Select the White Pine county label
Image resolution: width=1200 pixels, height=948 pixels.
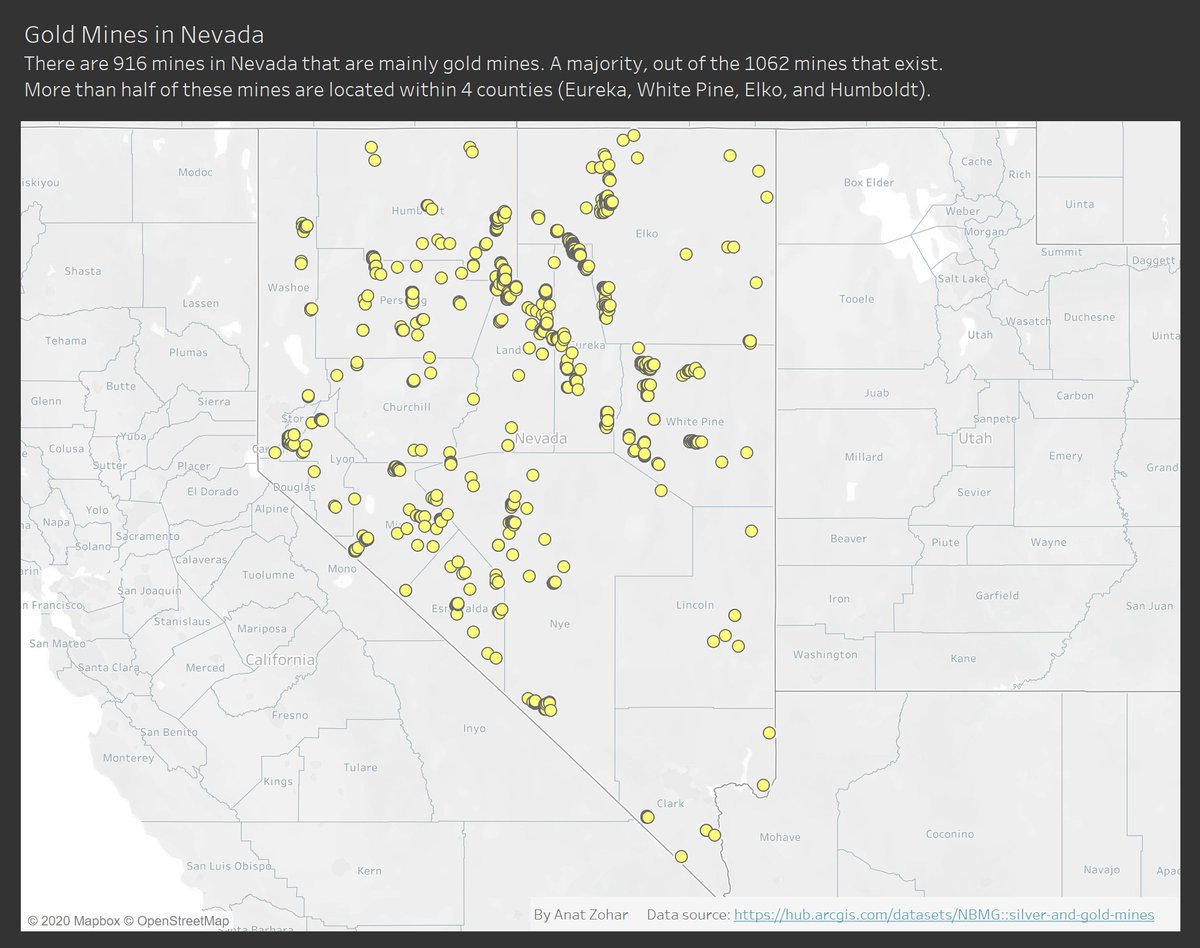click(x=695, y=421)
